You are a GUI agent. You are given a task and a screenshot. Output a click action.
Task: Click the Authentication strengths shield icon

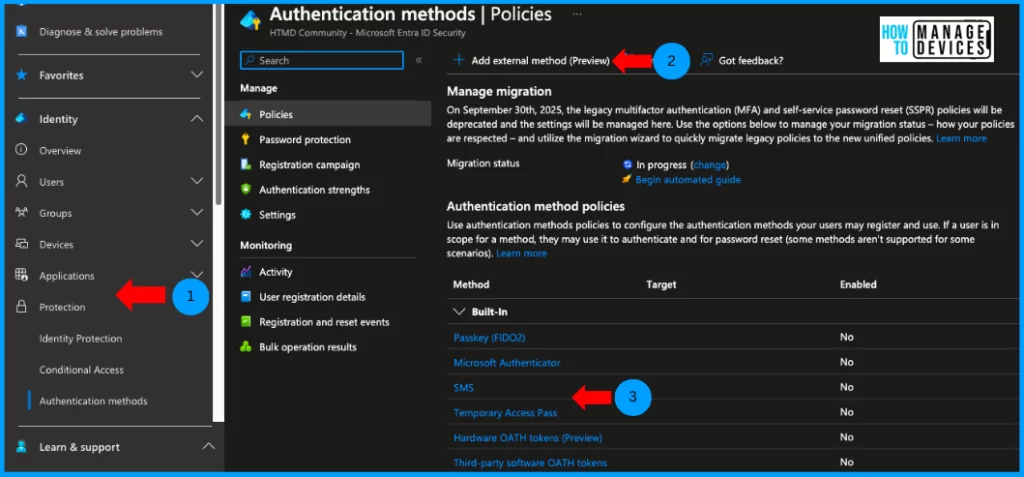[x=246, y=189]
